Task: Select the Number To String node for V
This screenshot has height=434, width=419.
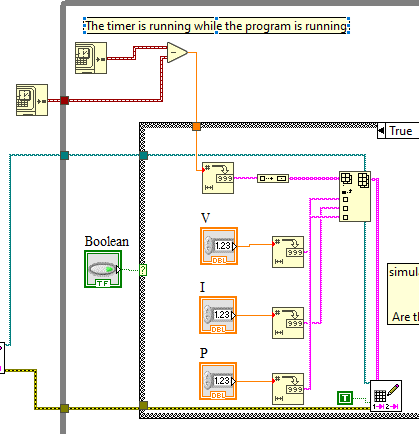Action: coord(288,252)
